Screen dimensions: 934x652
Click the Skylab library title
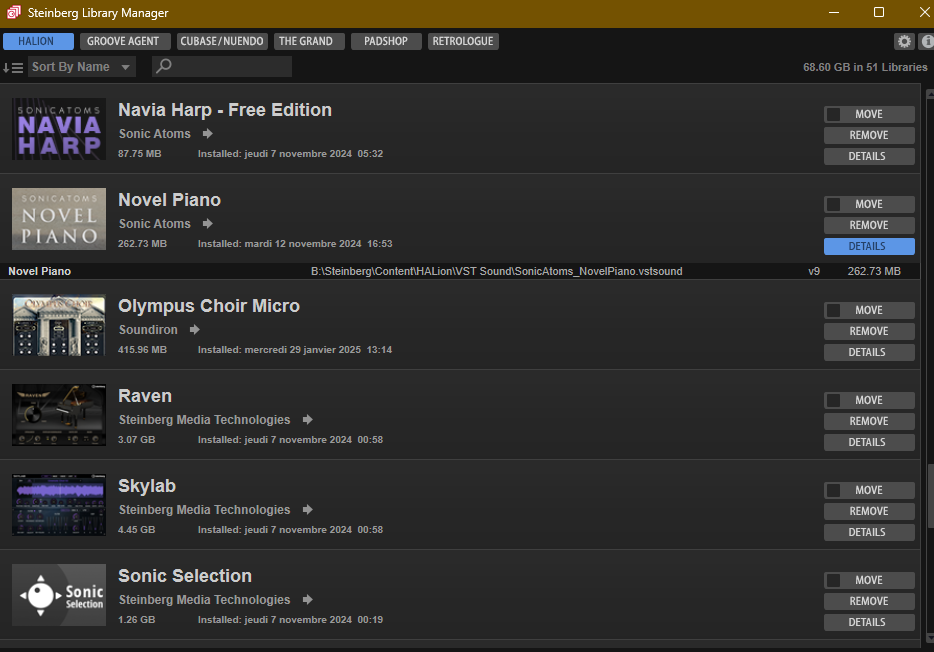[147, 485]
